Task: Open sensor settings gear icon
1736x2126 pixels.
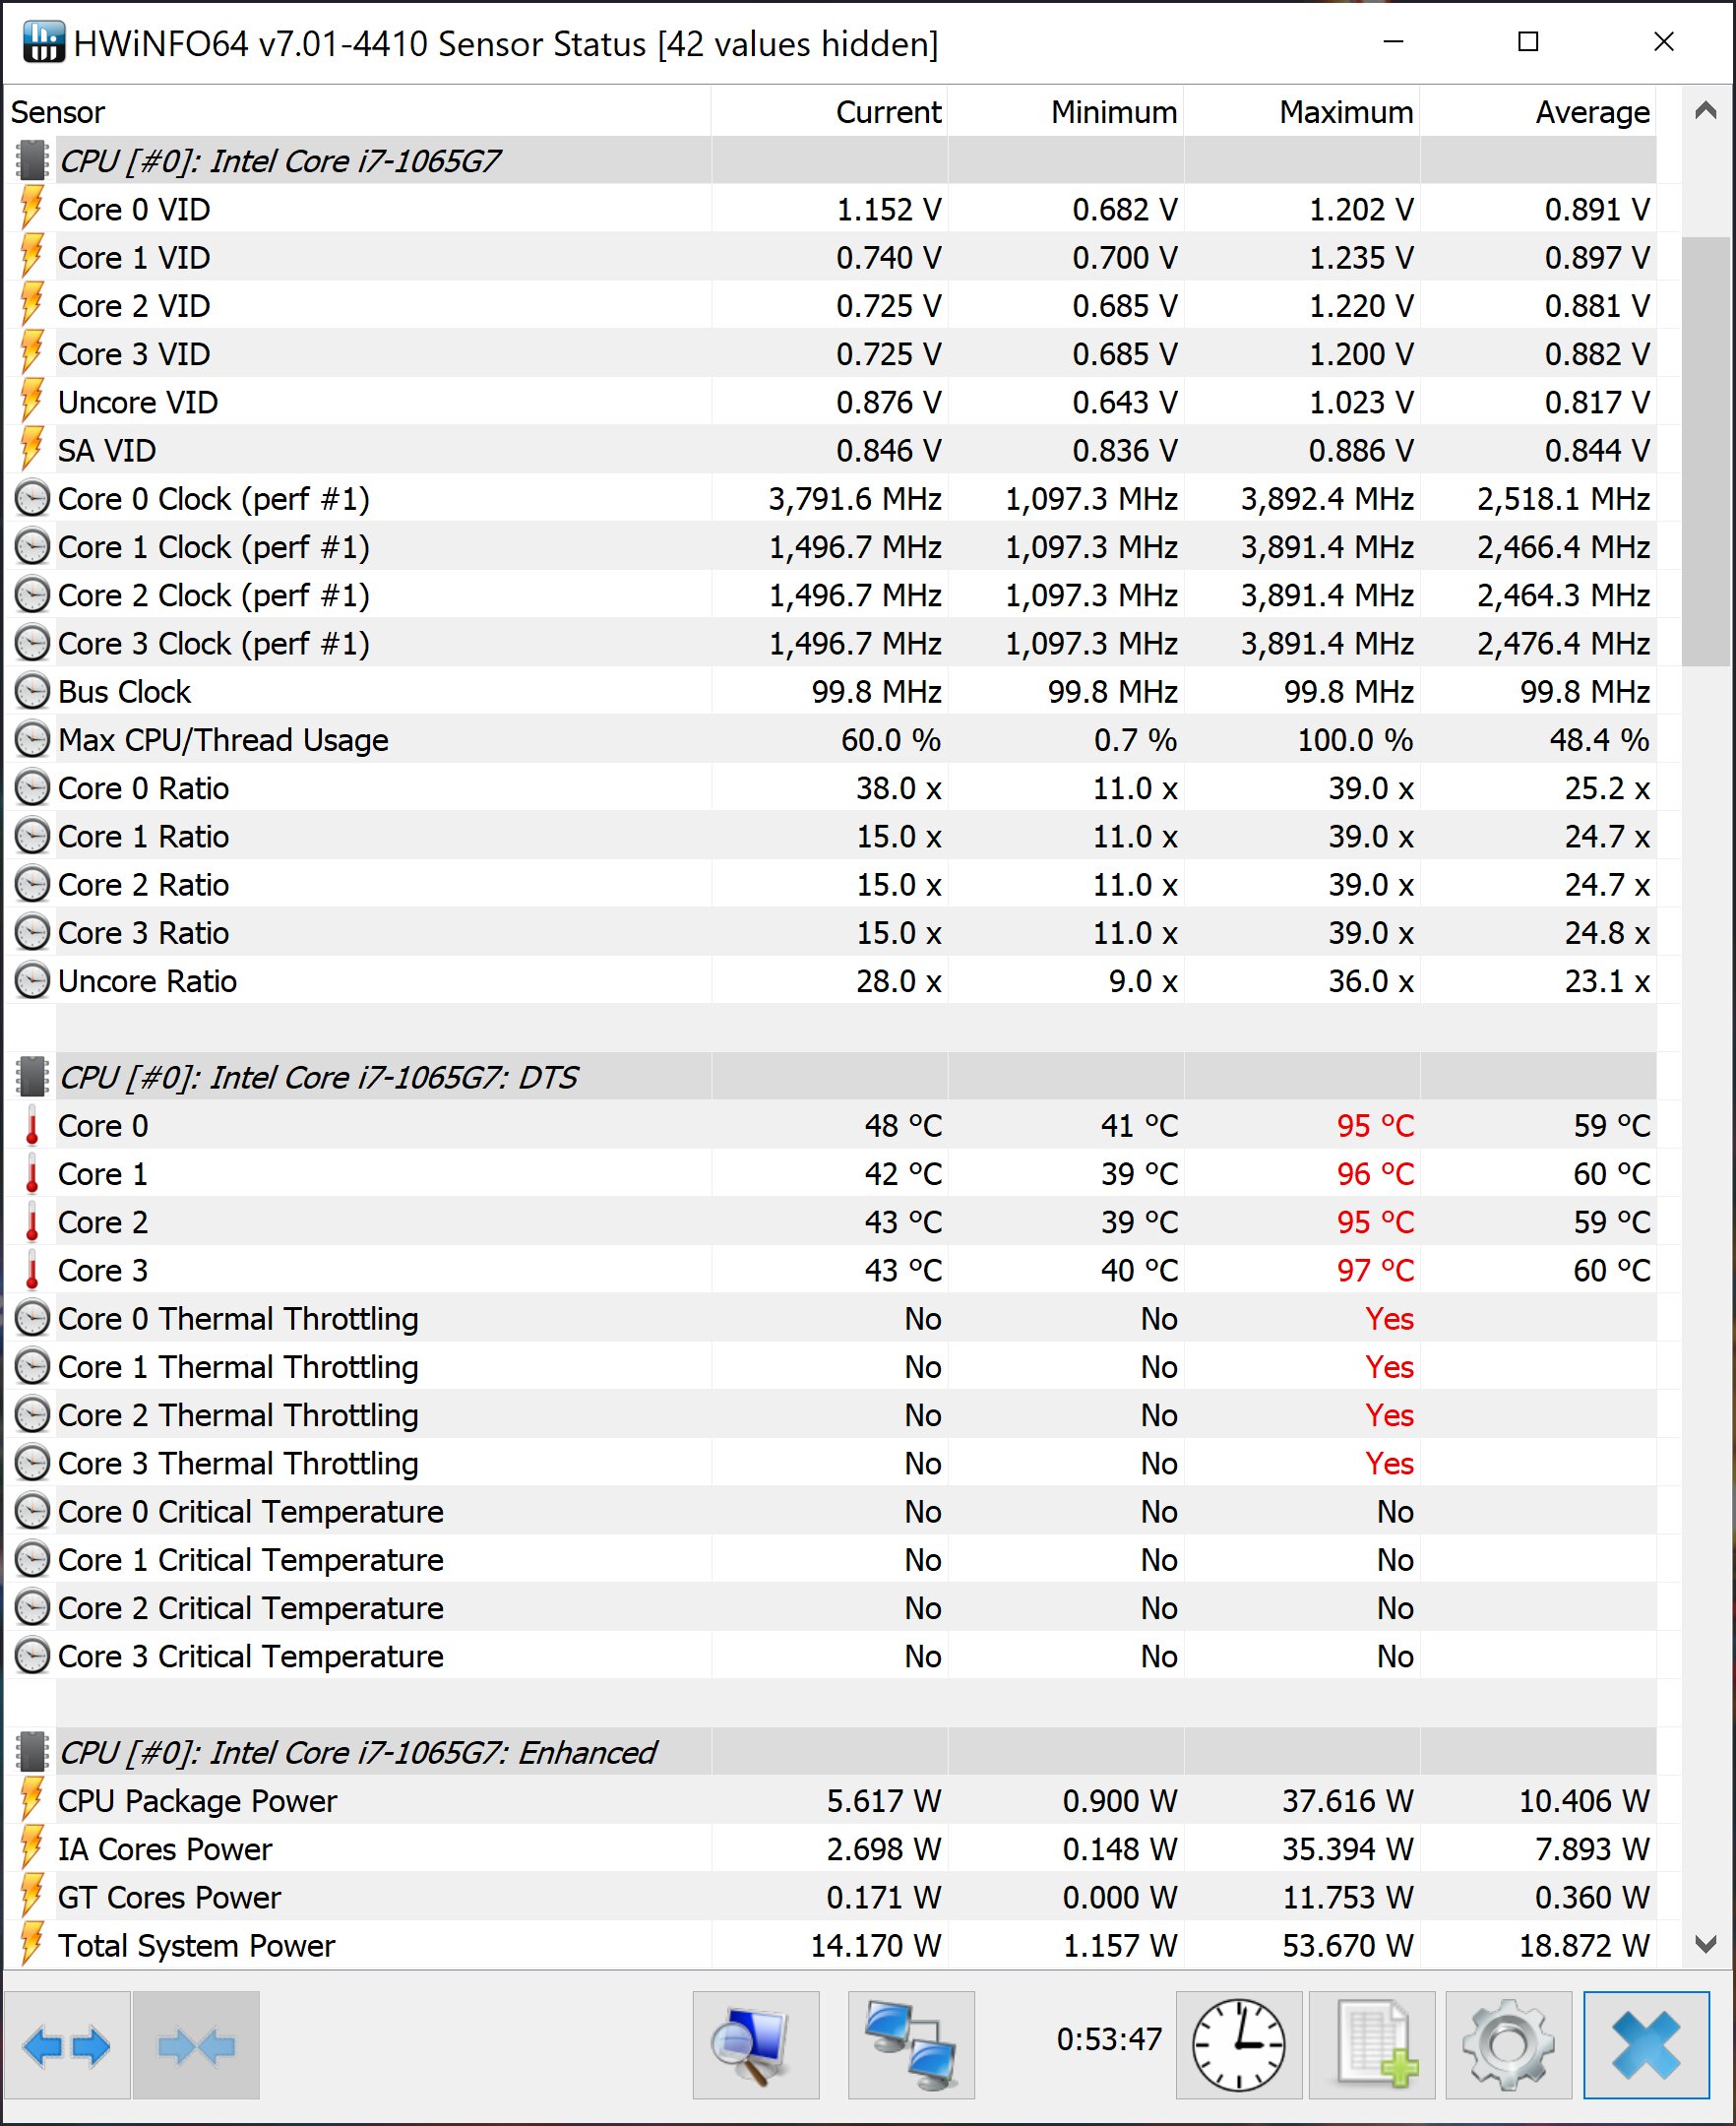Action: coord(1508,2046)
